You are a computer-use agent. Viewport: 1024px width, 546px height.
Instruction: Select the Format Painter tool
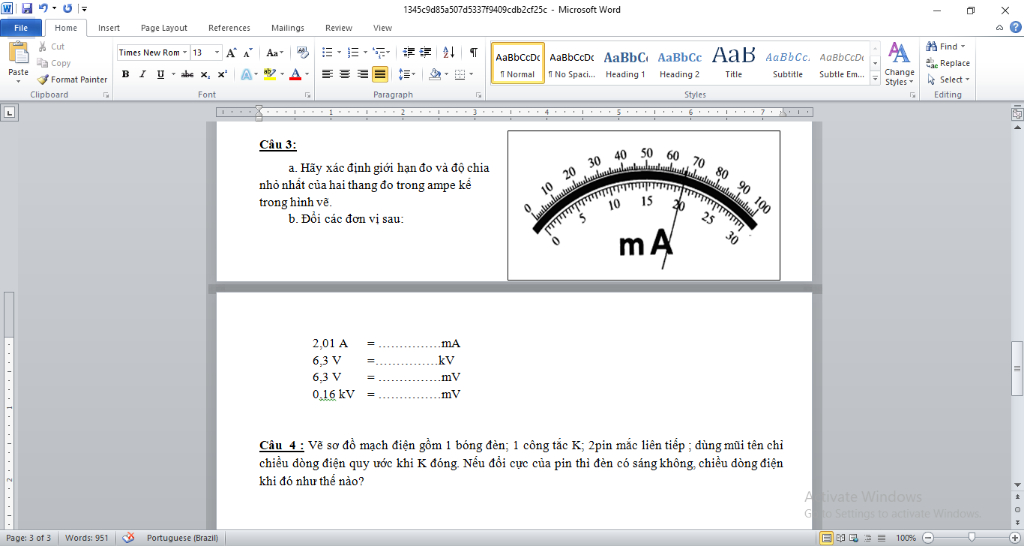coord(72,80)
